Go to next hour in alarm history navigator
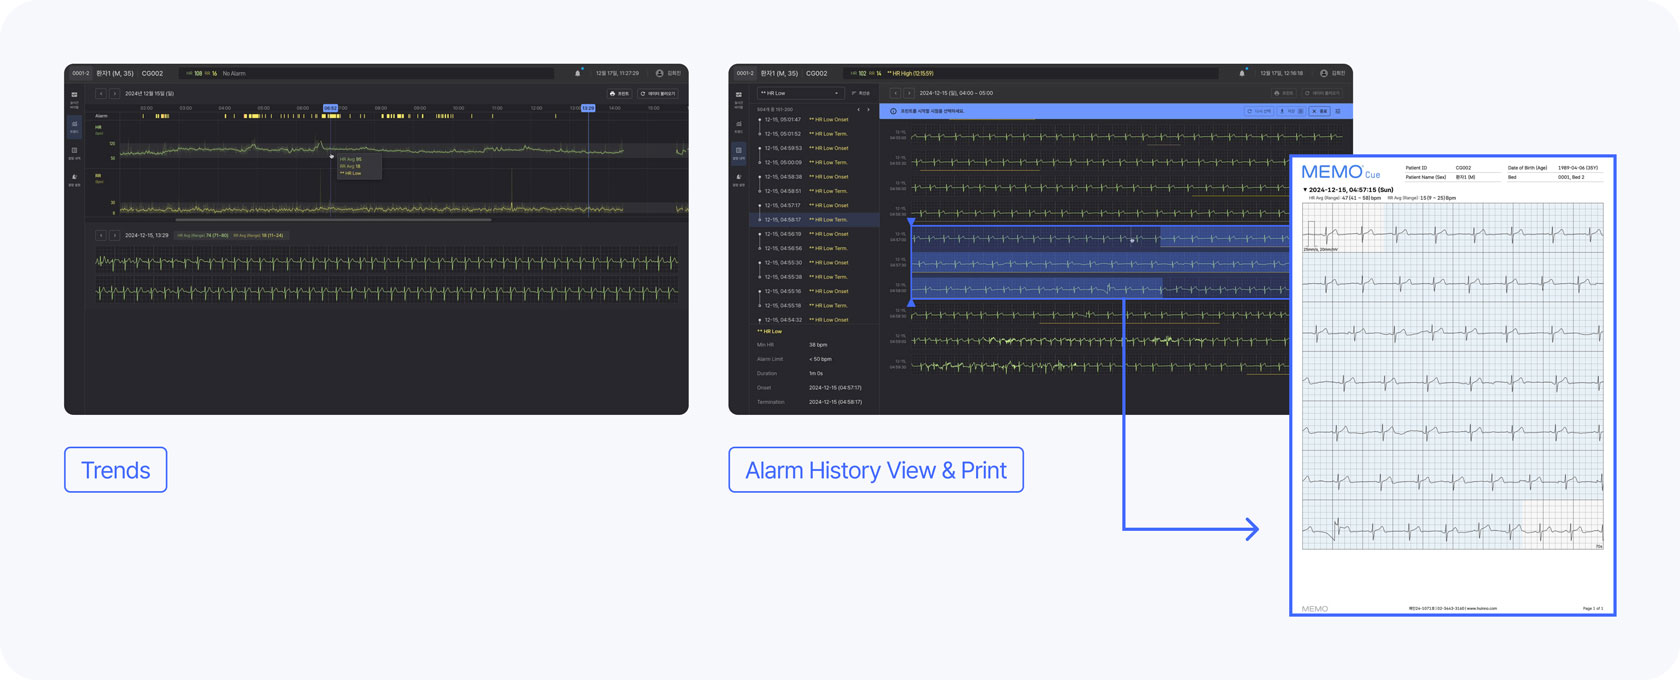Image resolution: width=1680 pixels, height=680 pixels. 909,93
